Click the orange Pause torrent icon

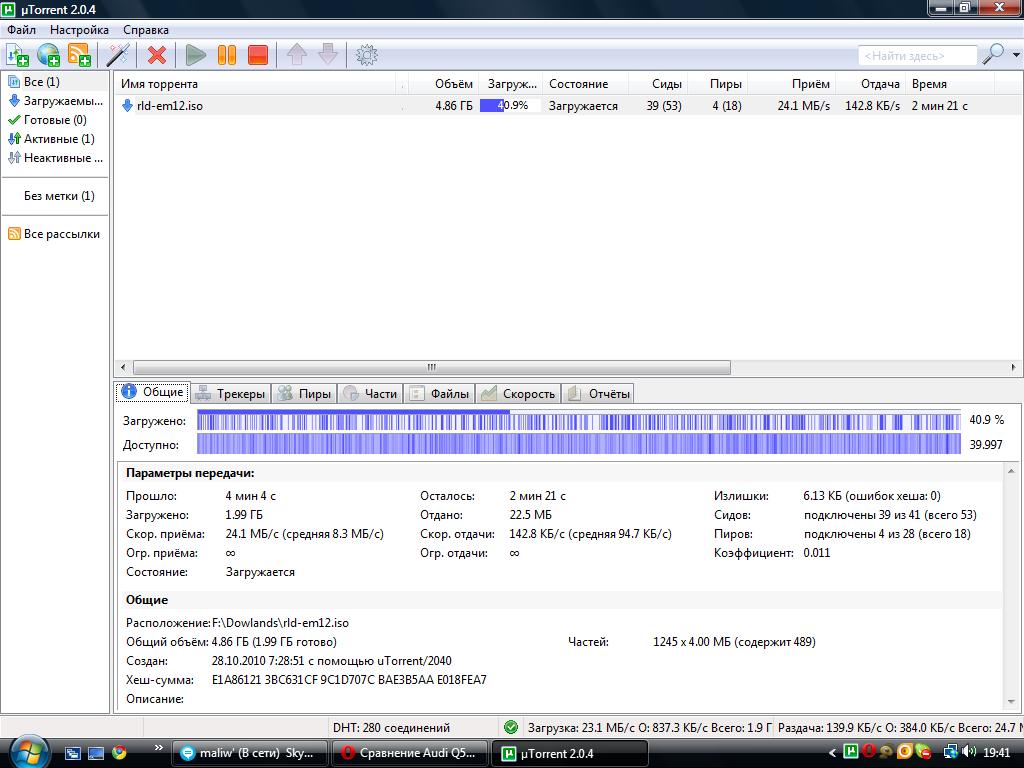point(227,55)
